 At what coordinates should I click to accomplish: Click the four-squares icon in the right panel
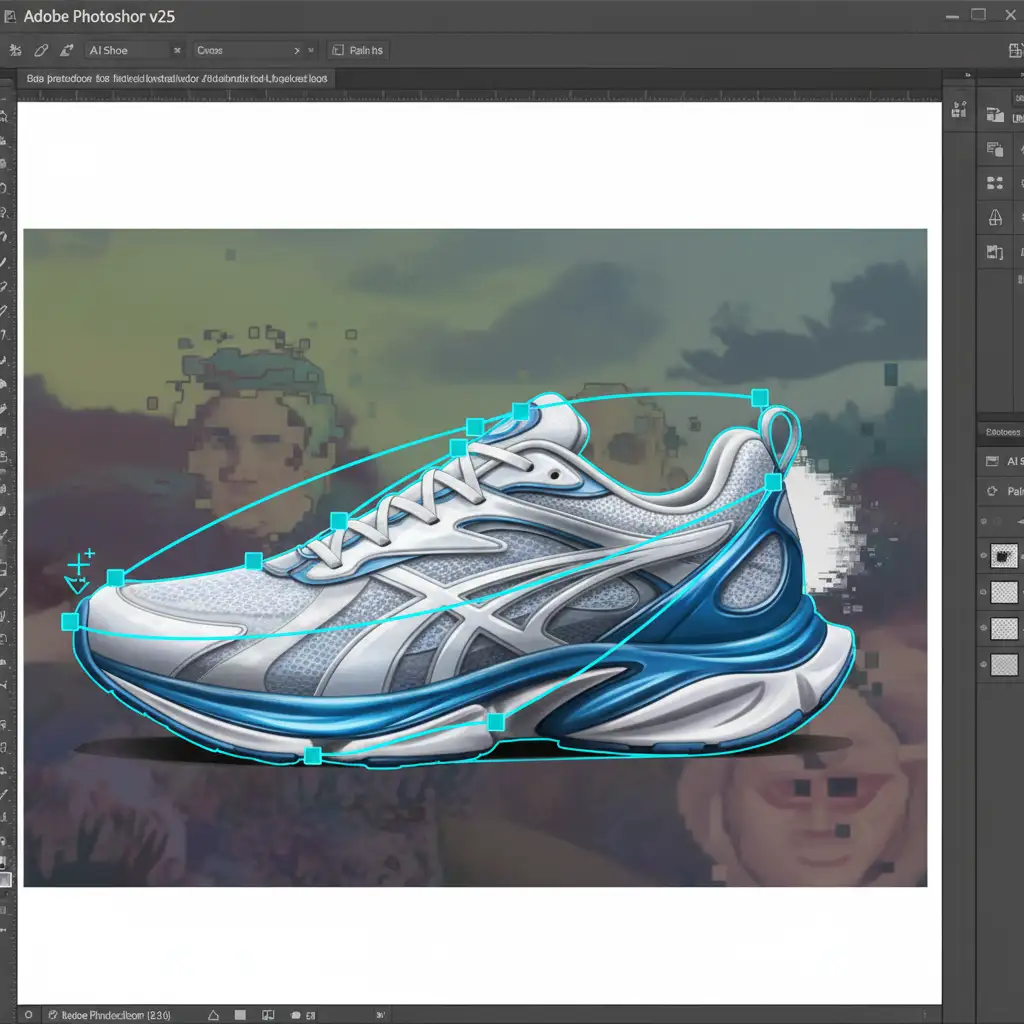pyautogui.click(x=995, y=182)
